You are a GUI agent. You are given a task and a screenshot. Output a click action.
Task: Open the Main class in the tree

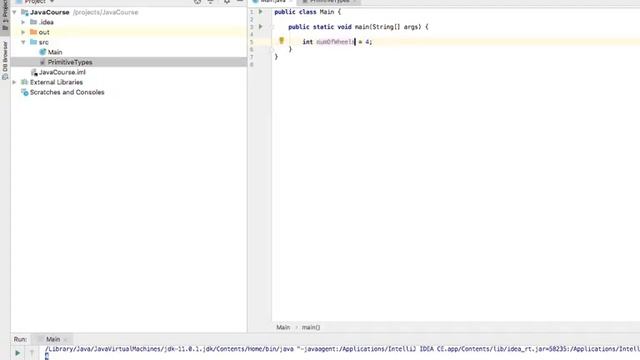55,52
